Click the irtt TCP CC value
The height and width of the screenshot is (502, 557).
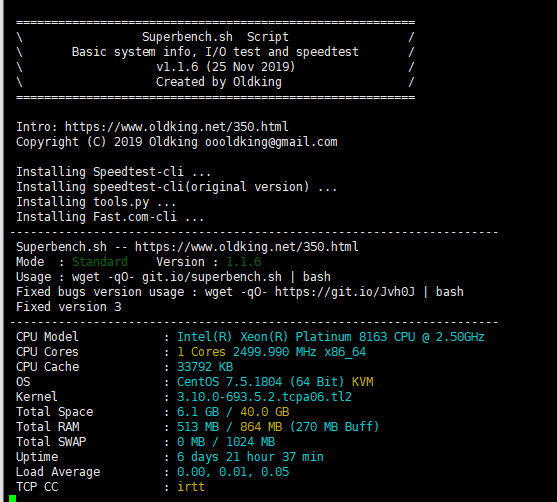point(191,487)
